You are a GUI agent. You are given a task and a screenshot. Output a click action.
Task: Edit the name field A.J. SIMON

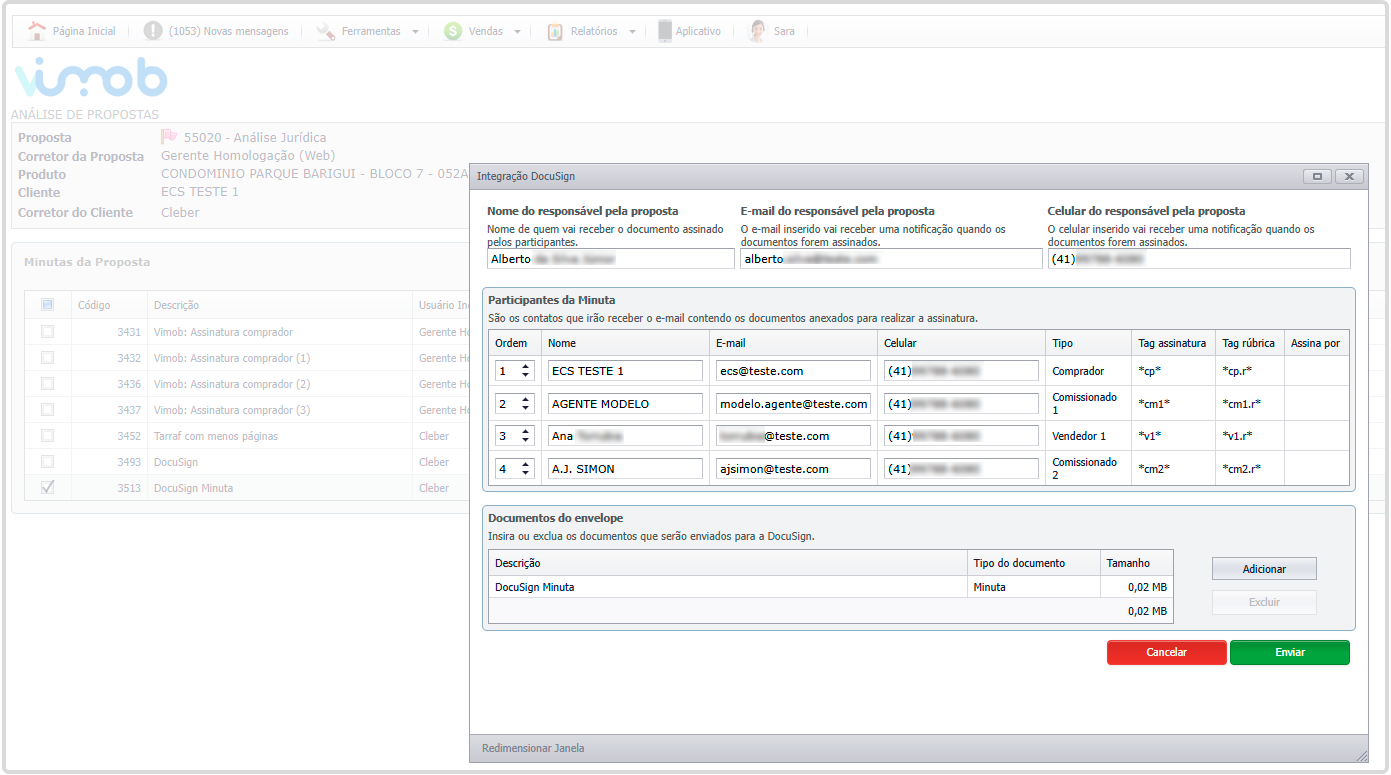tap(625, 469)
